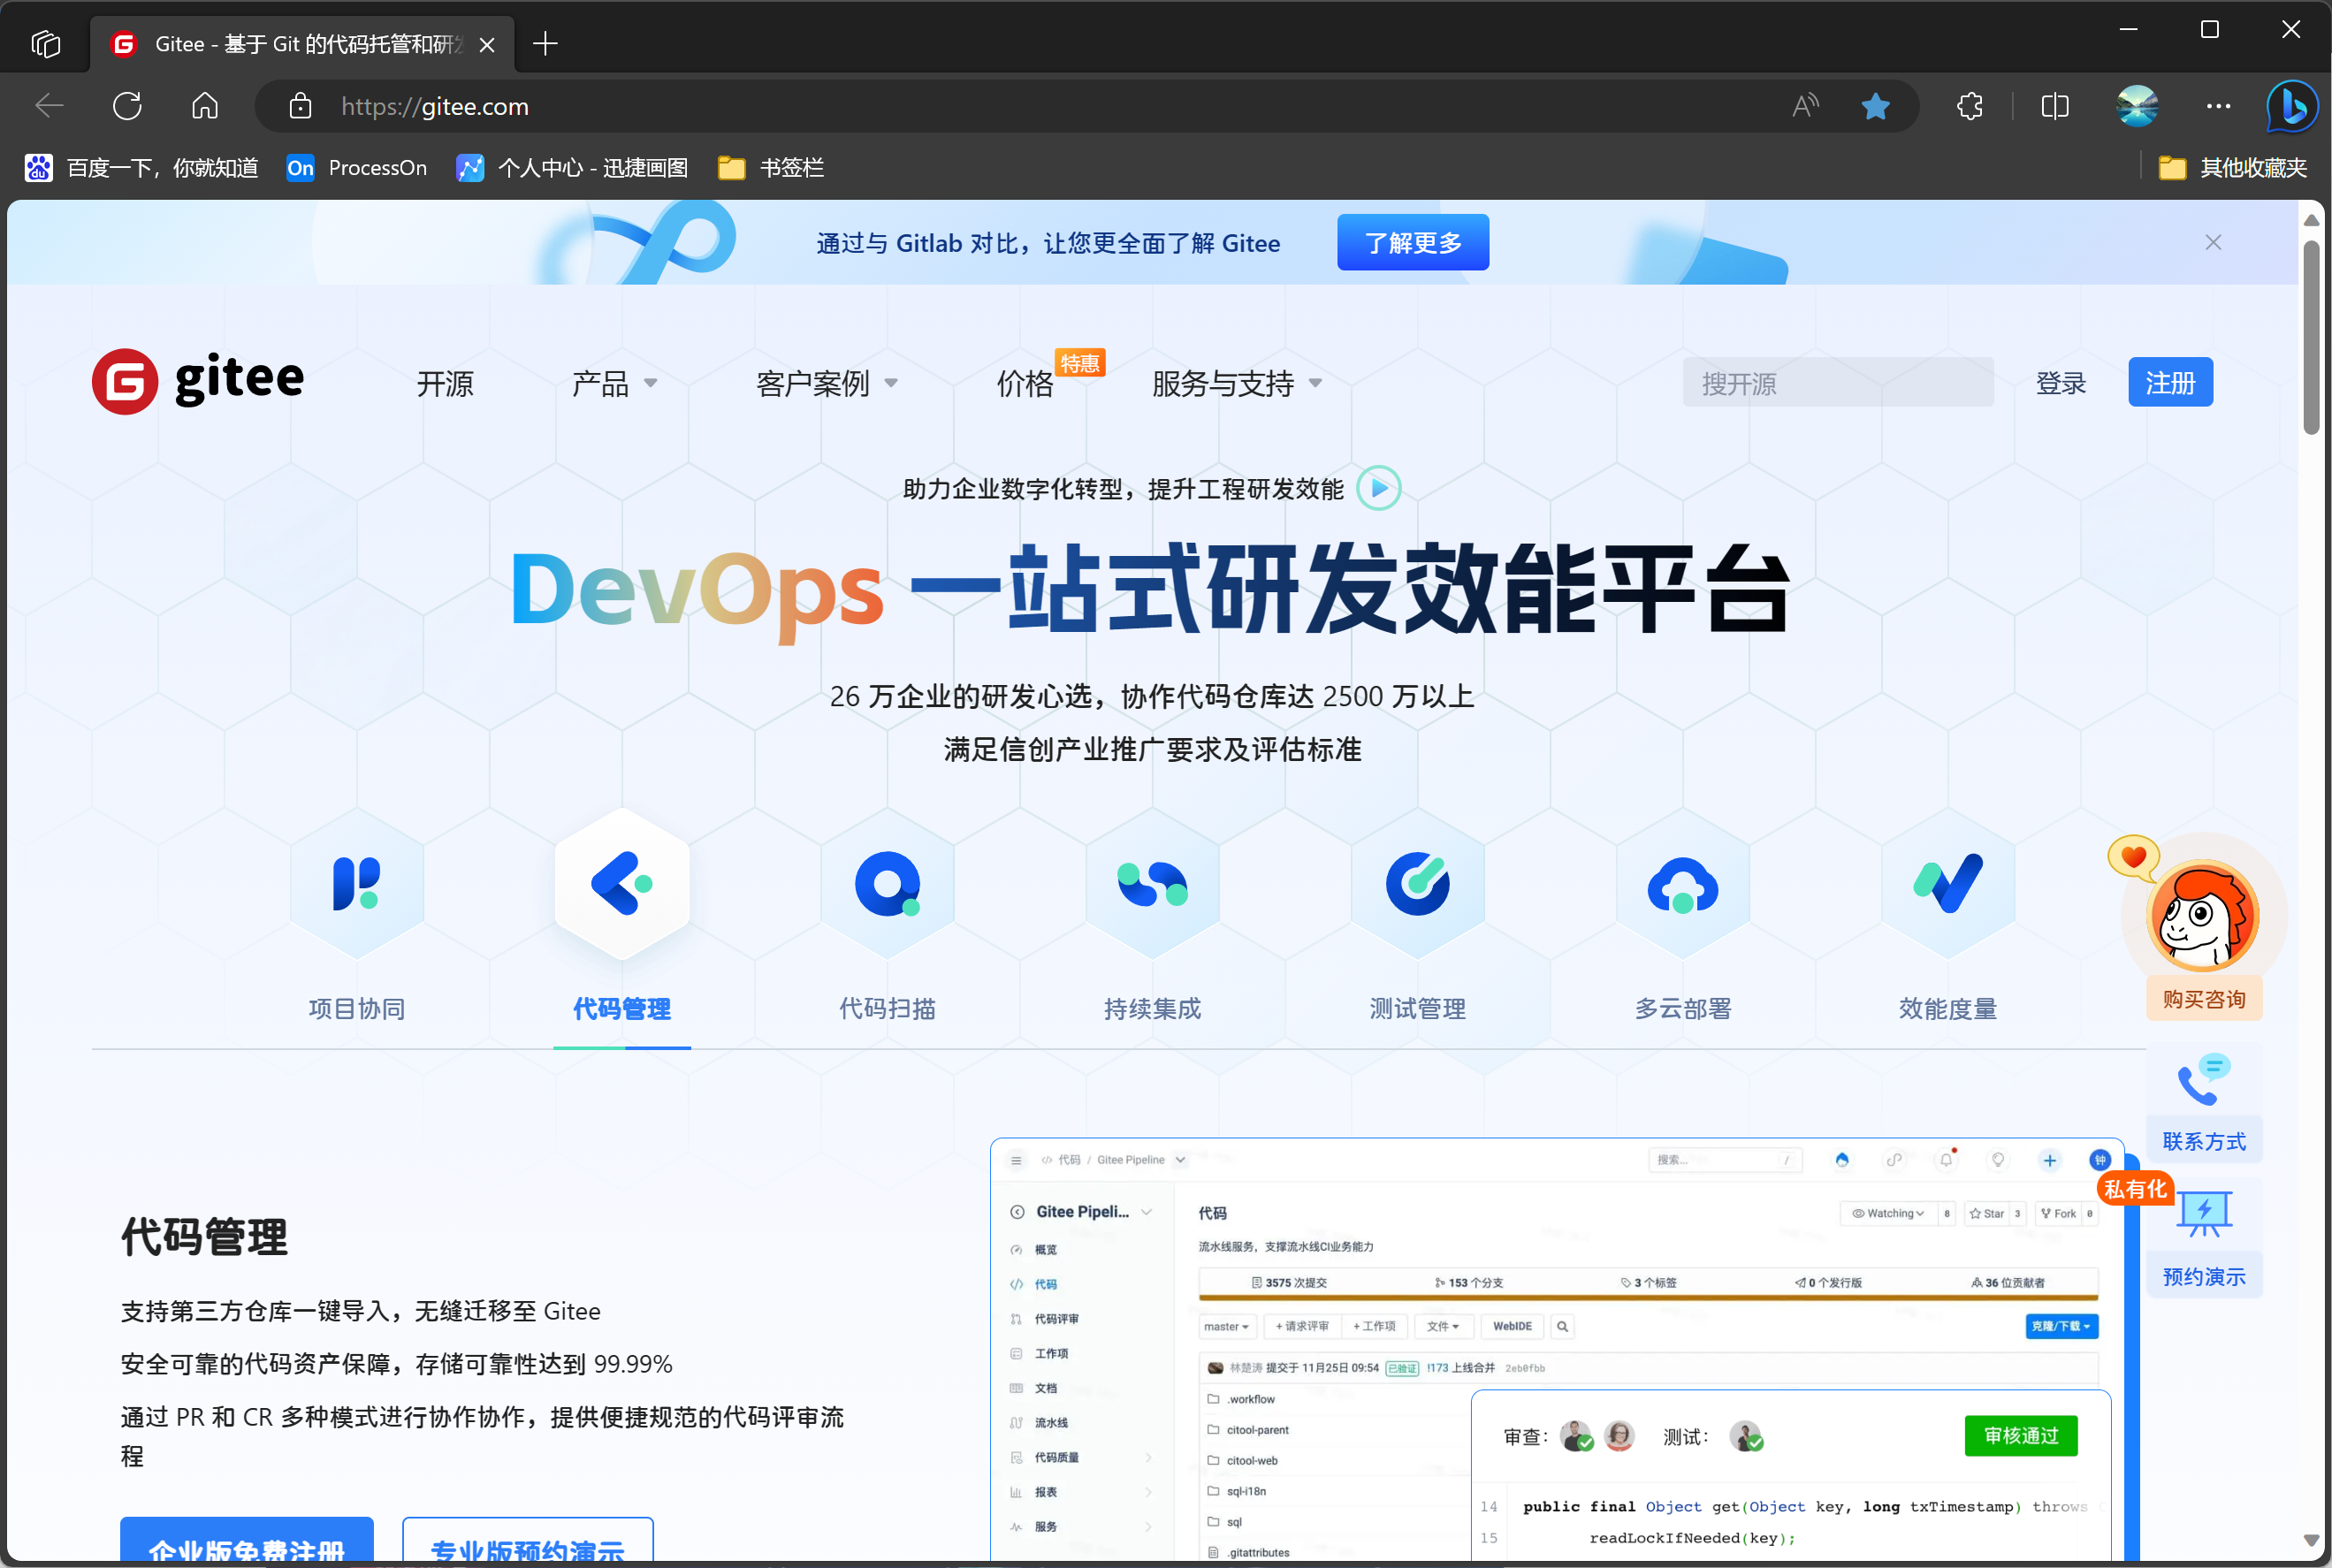Screen dimensions: 2332x1568
Task: Open the 持续集成 product icon
Action: coord(1152,884)
